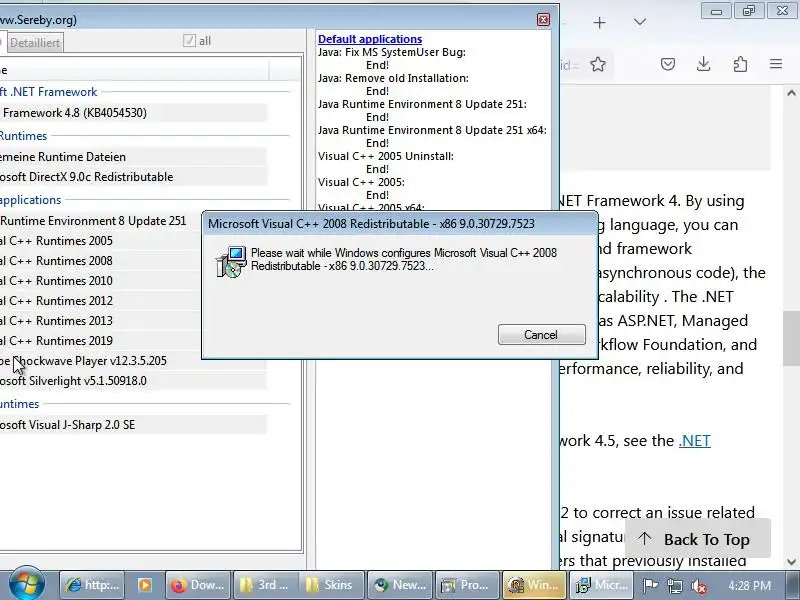The image size is (800, 600).
Task: Bookmark this page with the star icon
Action: 598,64
